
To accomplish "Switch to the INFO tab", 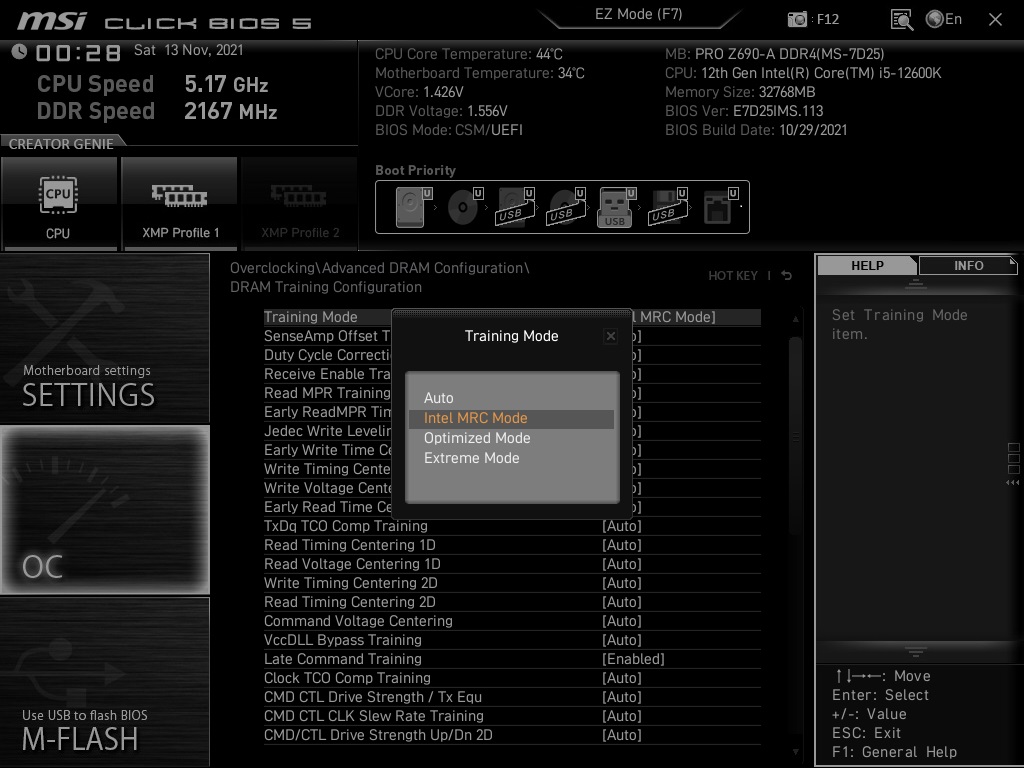I will click(x=968, y=266).
